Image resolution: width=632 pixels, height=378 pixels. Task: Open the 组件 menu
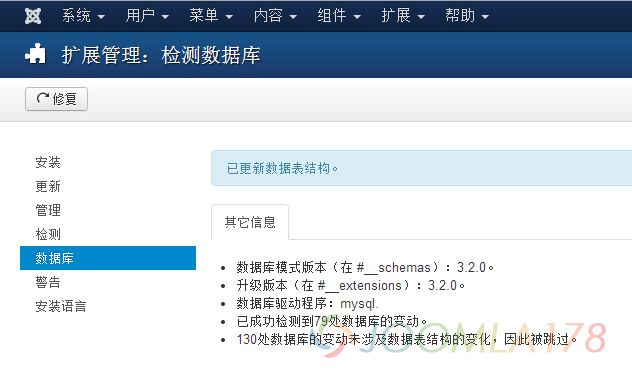coord(339,16)
